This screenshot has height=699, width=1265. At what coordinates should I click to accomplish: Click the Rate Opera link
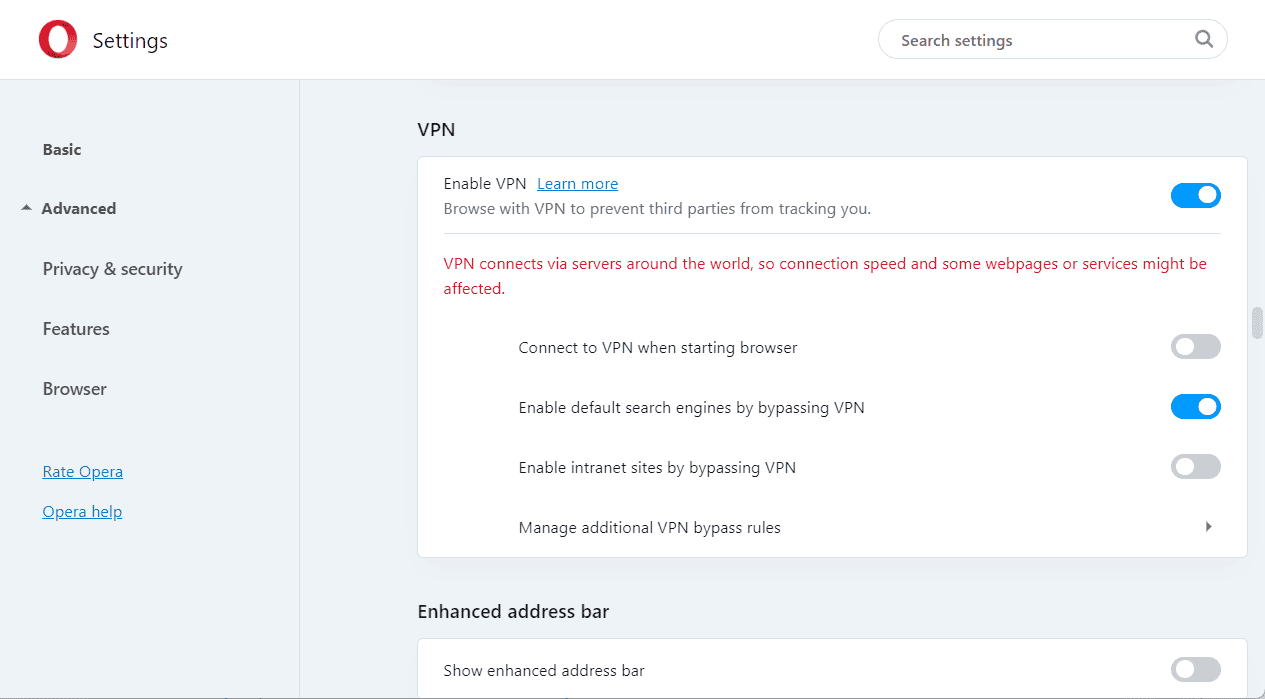click(83, 471)
